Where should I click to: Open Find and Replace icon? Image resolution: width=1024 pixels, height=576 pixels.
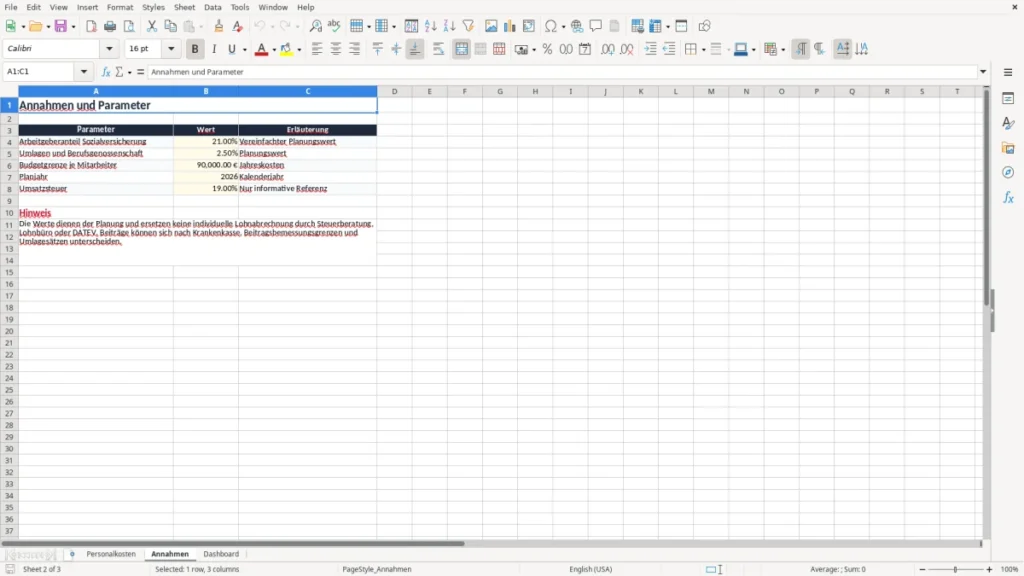point(315,26)
